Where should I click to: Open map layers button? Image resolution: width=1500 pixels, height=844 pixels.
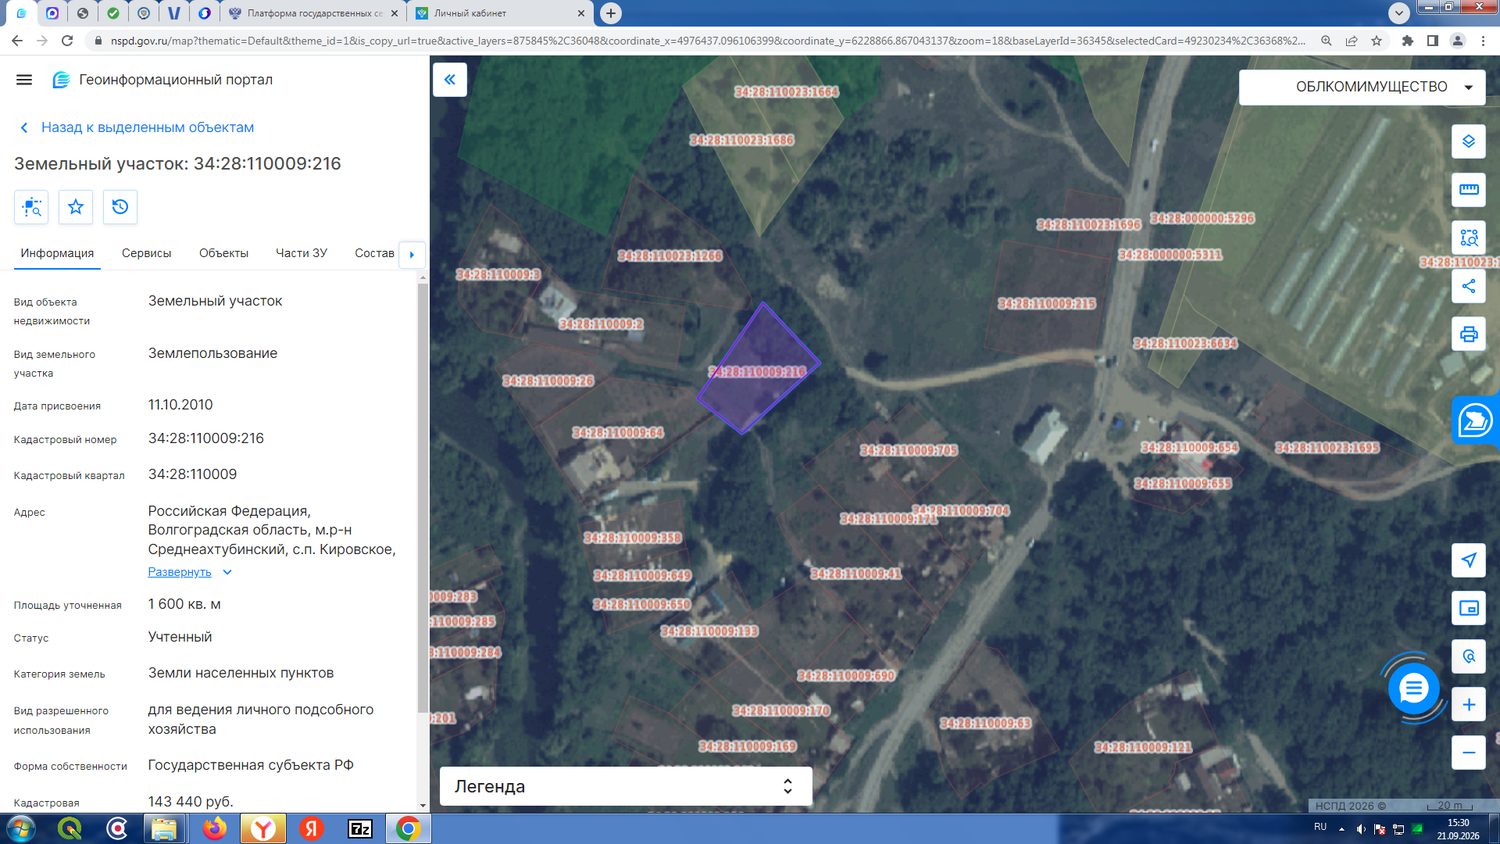click(x=1468, y=141)
